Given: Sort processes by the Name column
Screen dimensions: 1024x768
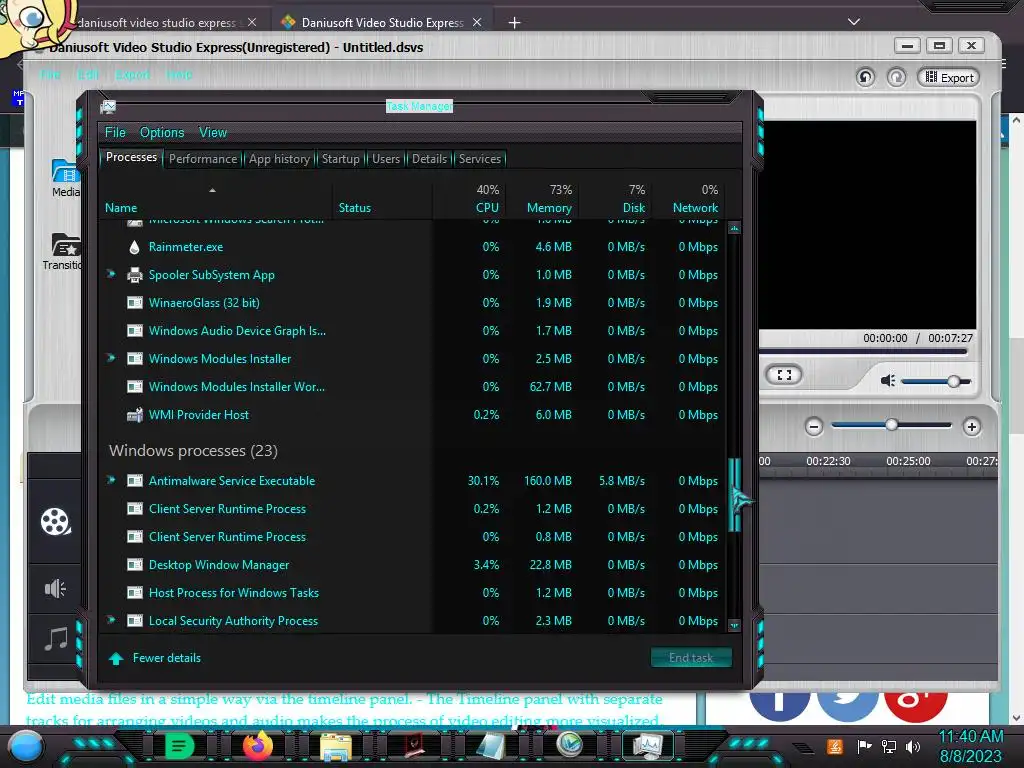Looking at the screenshot, I should [x=216, y=199].
